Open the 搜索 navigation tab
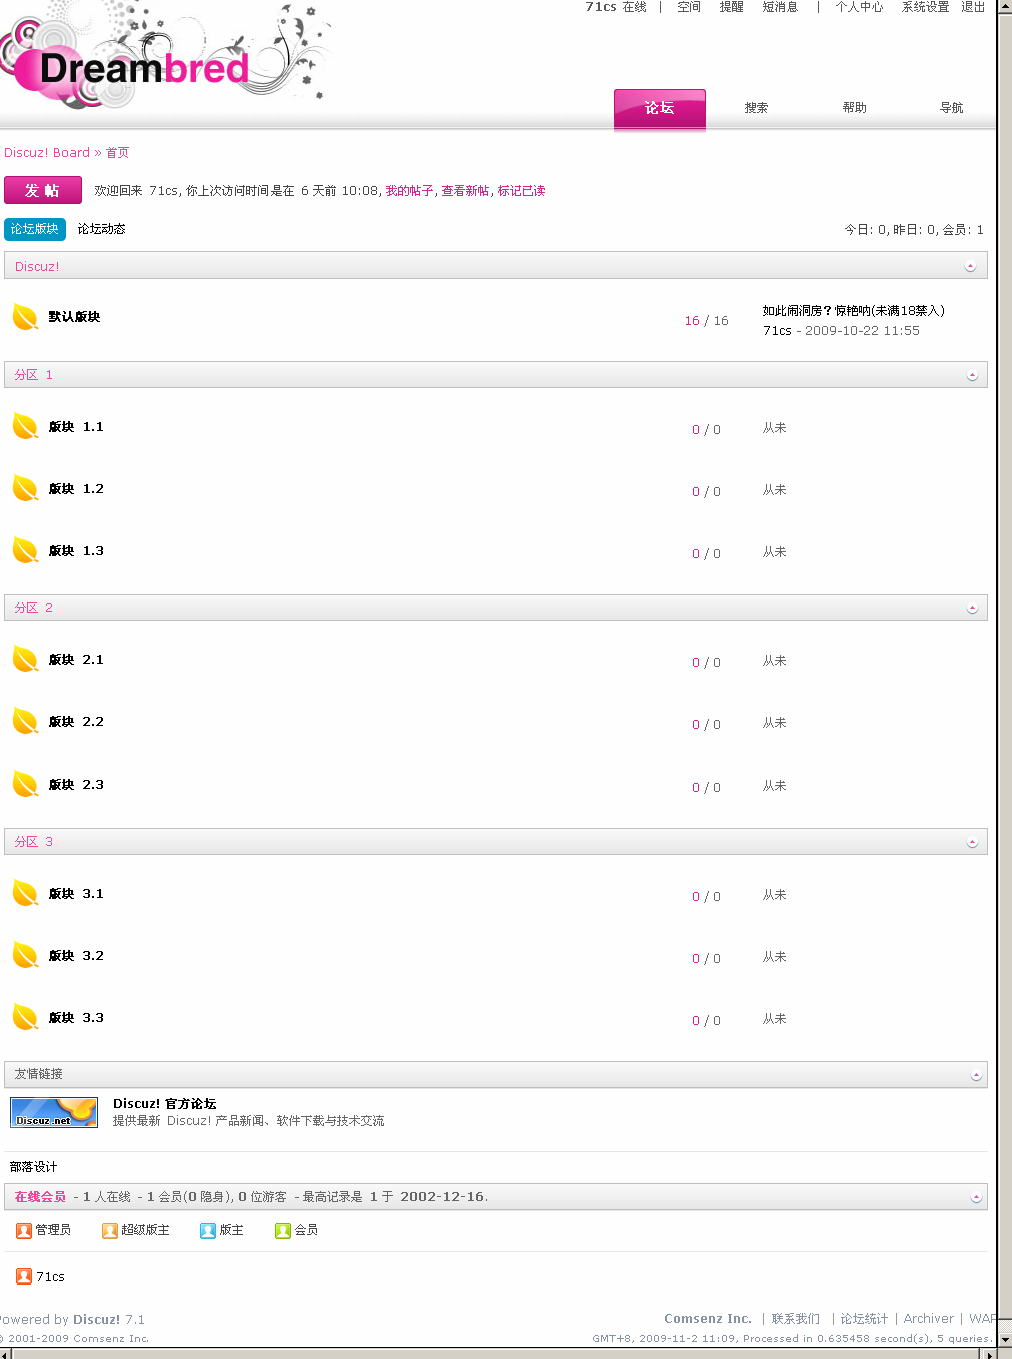 (x=756, y=108)
